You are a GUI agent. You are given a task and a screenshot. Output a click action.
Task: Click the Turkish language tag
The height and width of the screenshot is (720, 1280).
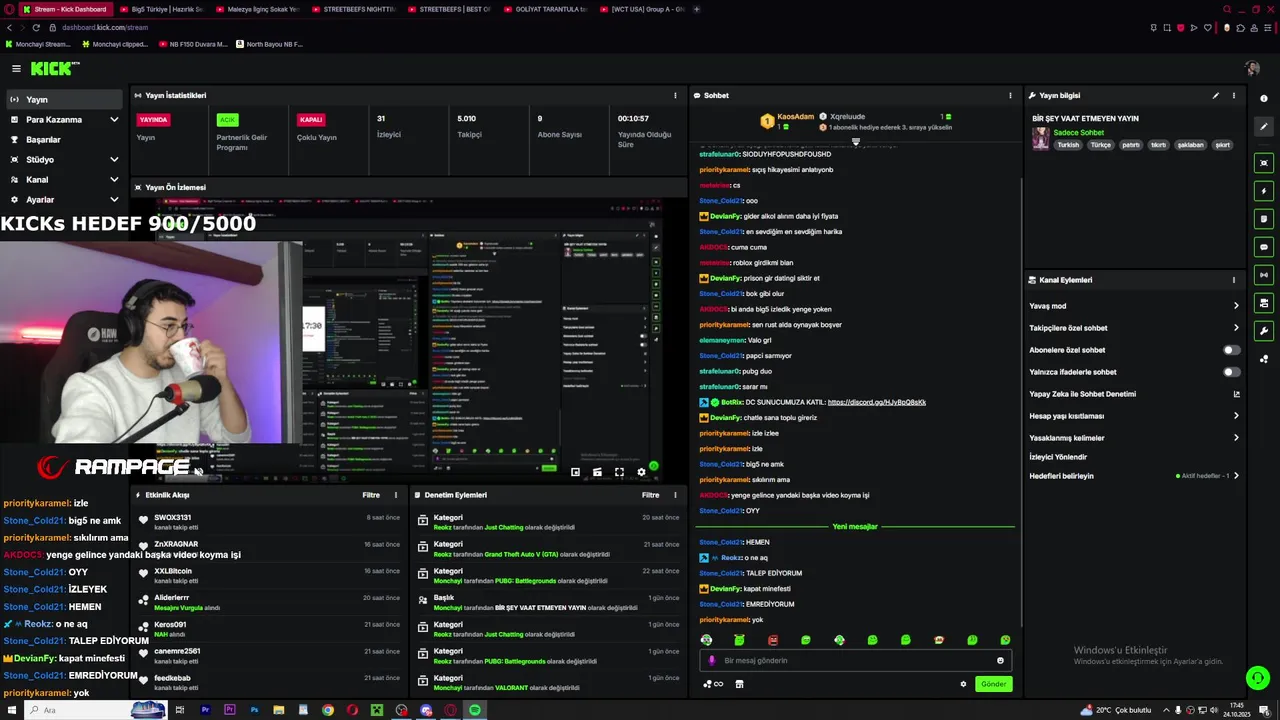pyautogui.click(x=1068, y=145)
